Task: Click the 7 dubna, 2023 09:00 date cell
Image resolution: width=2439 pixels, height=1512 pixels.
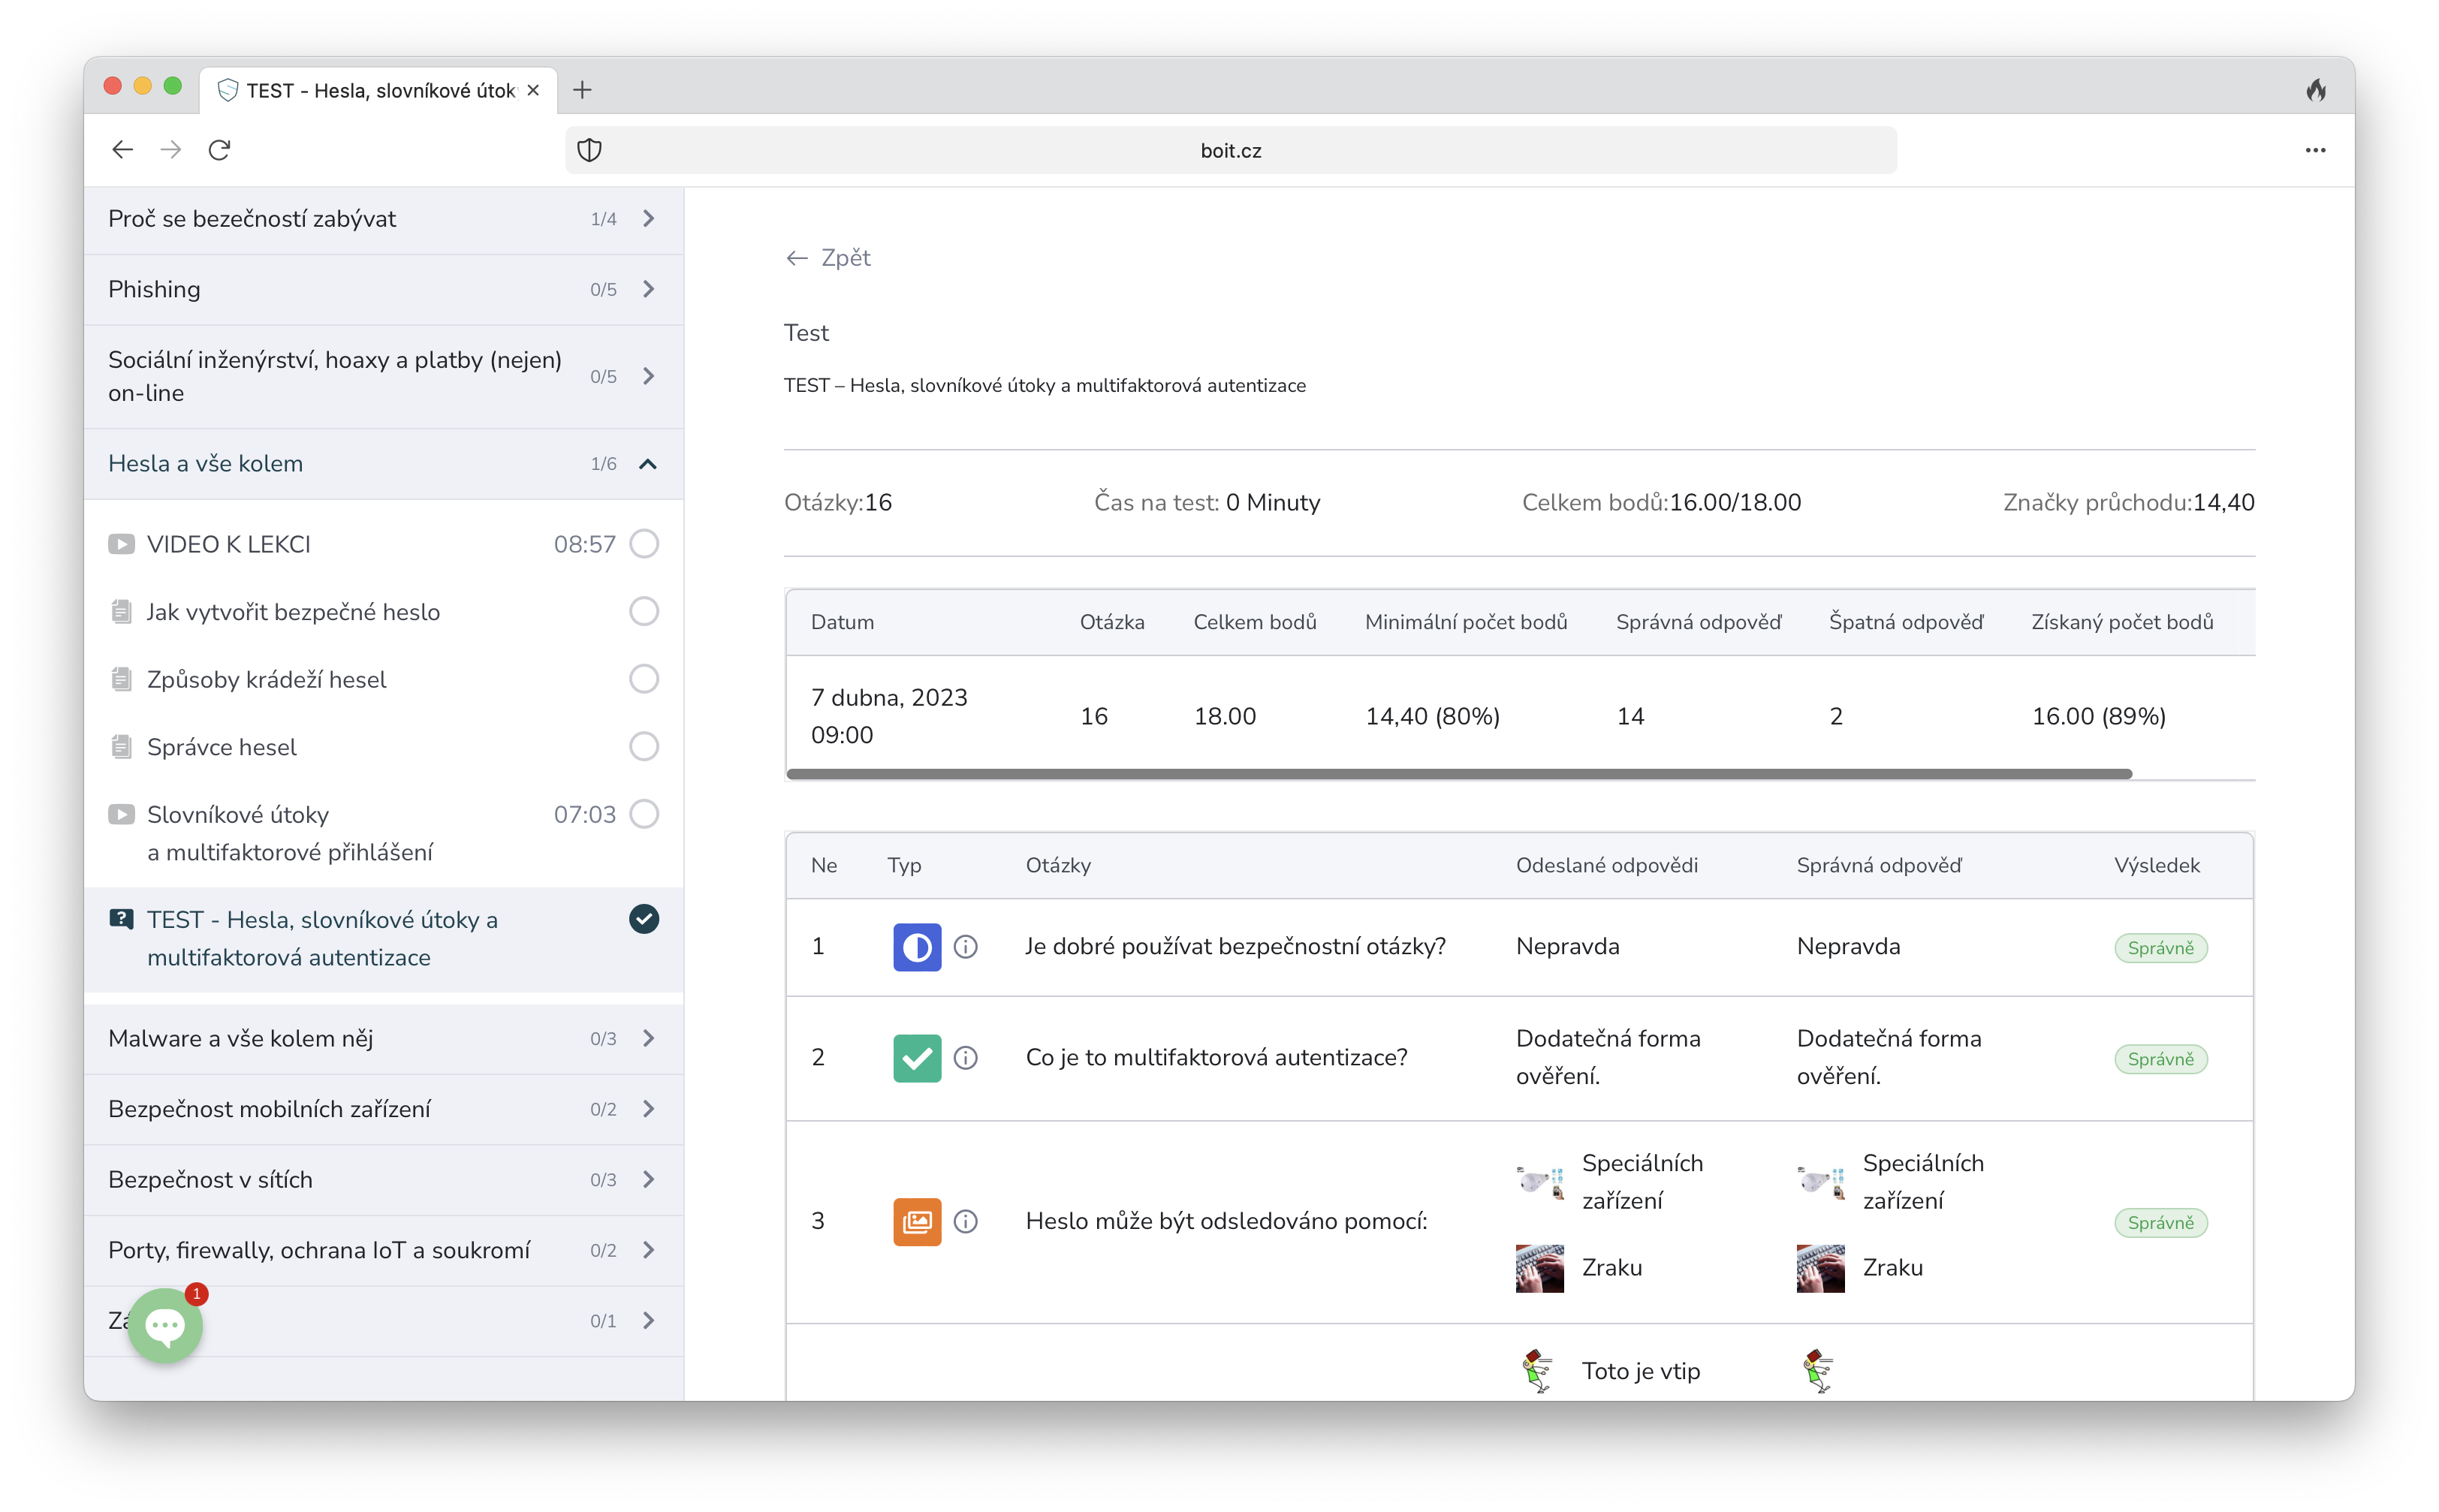Action: tap(889, 716)
